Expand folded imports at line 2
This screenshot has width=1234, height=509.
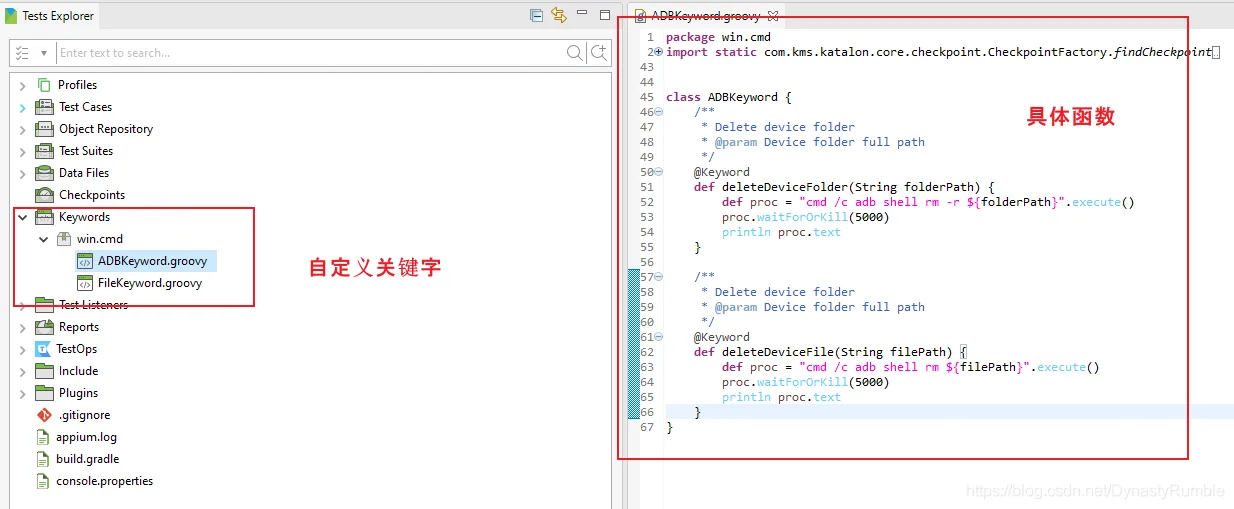coord(658,52)
